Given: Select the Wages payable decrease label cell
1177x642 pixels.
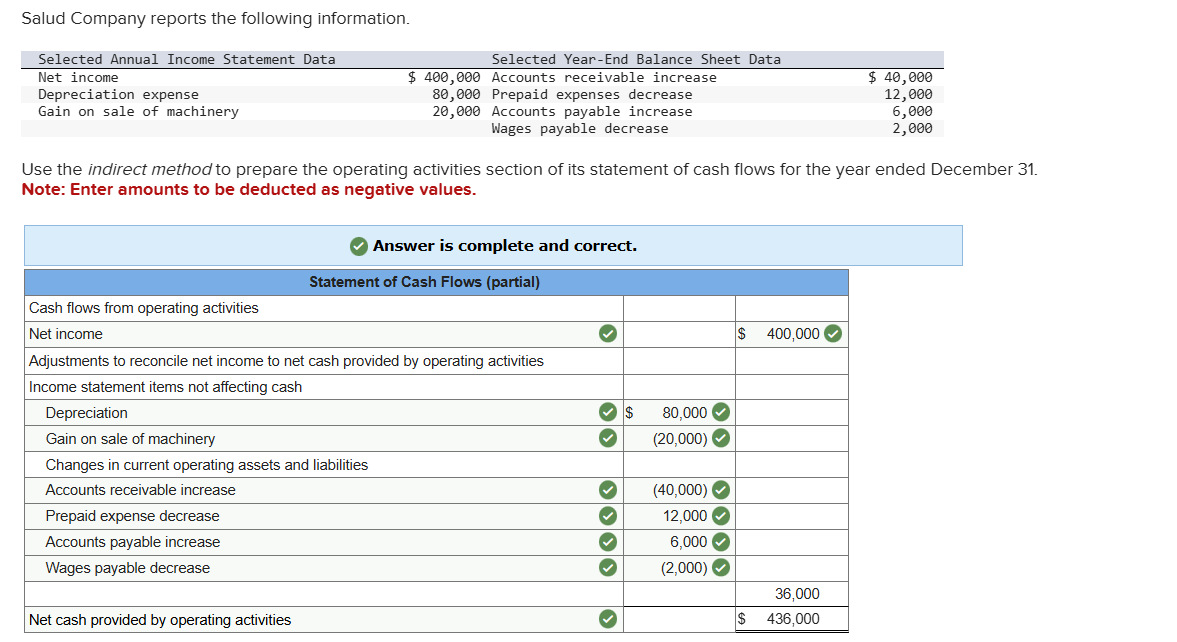Looking at the screenshot, I should pos(324,568).
